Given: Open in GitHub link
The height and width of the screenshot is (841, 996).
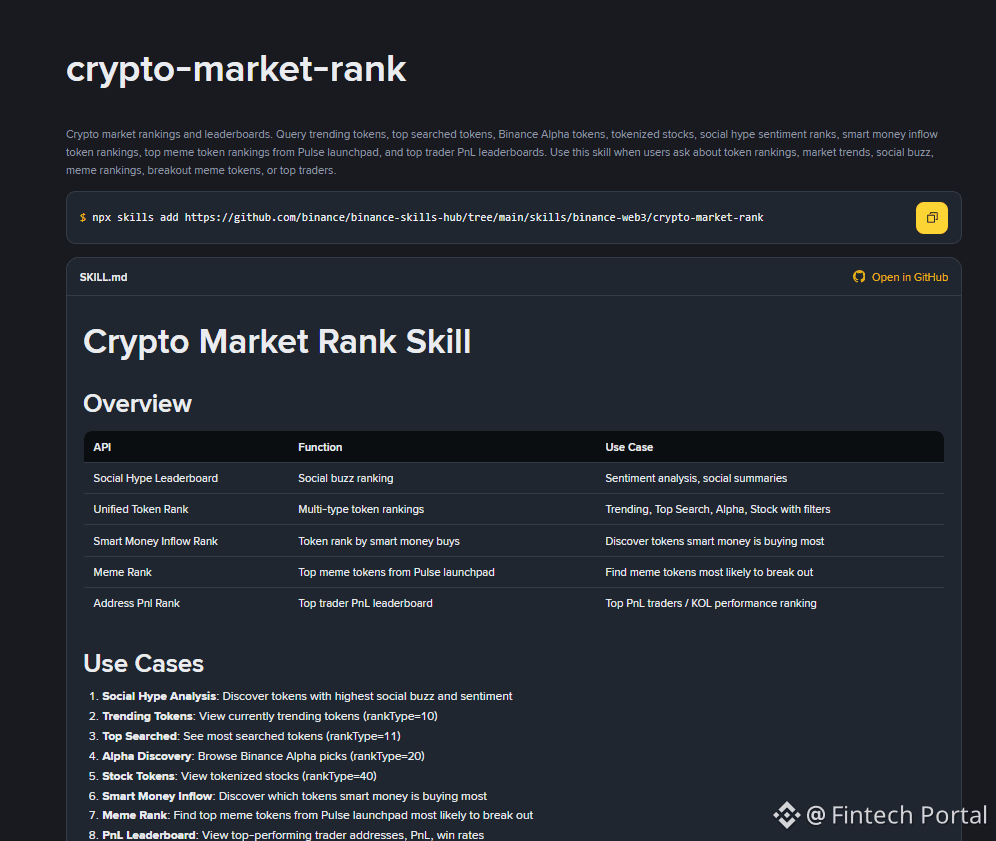Looking at the screenshot, I should [x=900, y=277].
